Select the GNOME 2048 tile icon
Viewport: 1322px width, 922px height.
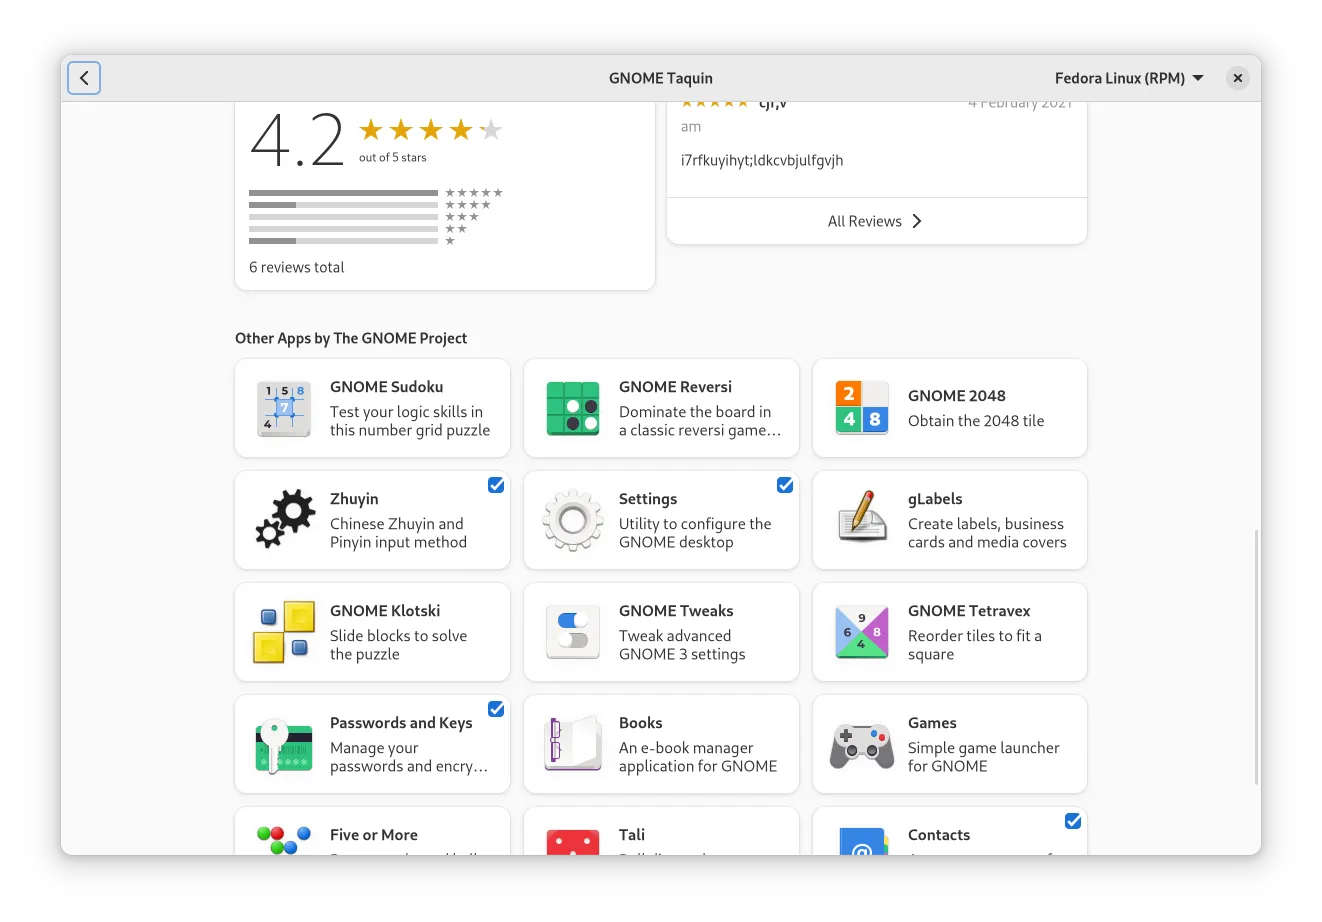click(862, 409)
